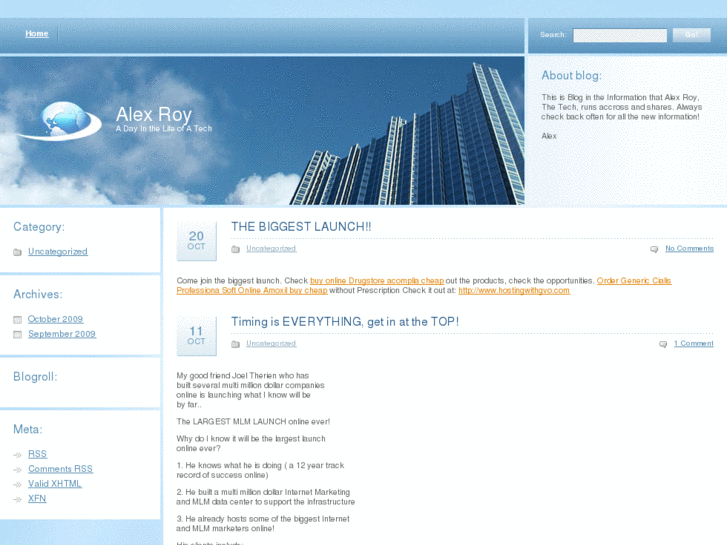
Task: Click the Blogroll: sidebar heading
Action: pos(35,377)
